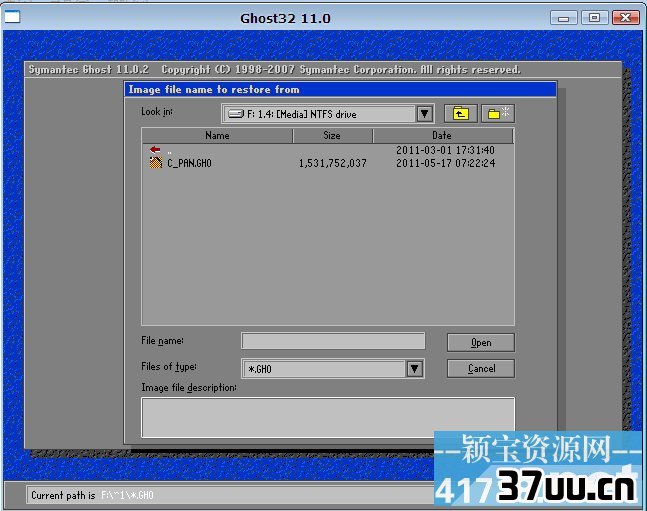647x511 pixels.
Task: Click the Open button
Action: click(x=481, y=343)
